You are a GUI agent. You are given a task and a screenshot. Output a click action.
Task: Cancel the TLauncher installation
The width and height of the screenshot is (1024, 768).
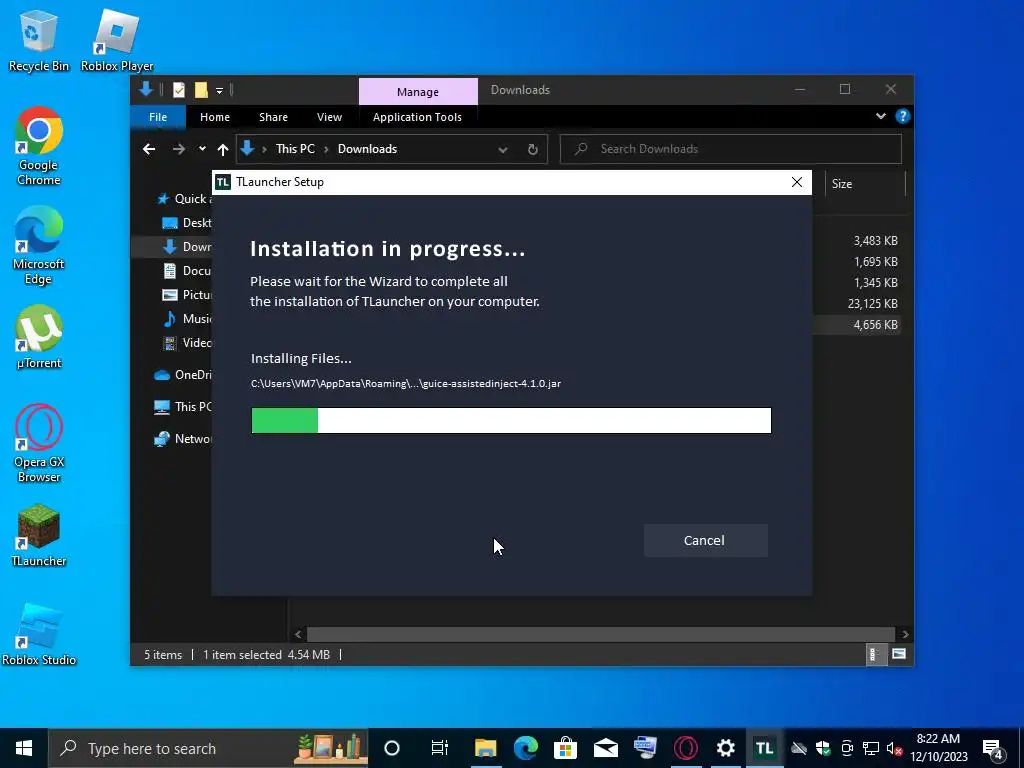[705, 540]
